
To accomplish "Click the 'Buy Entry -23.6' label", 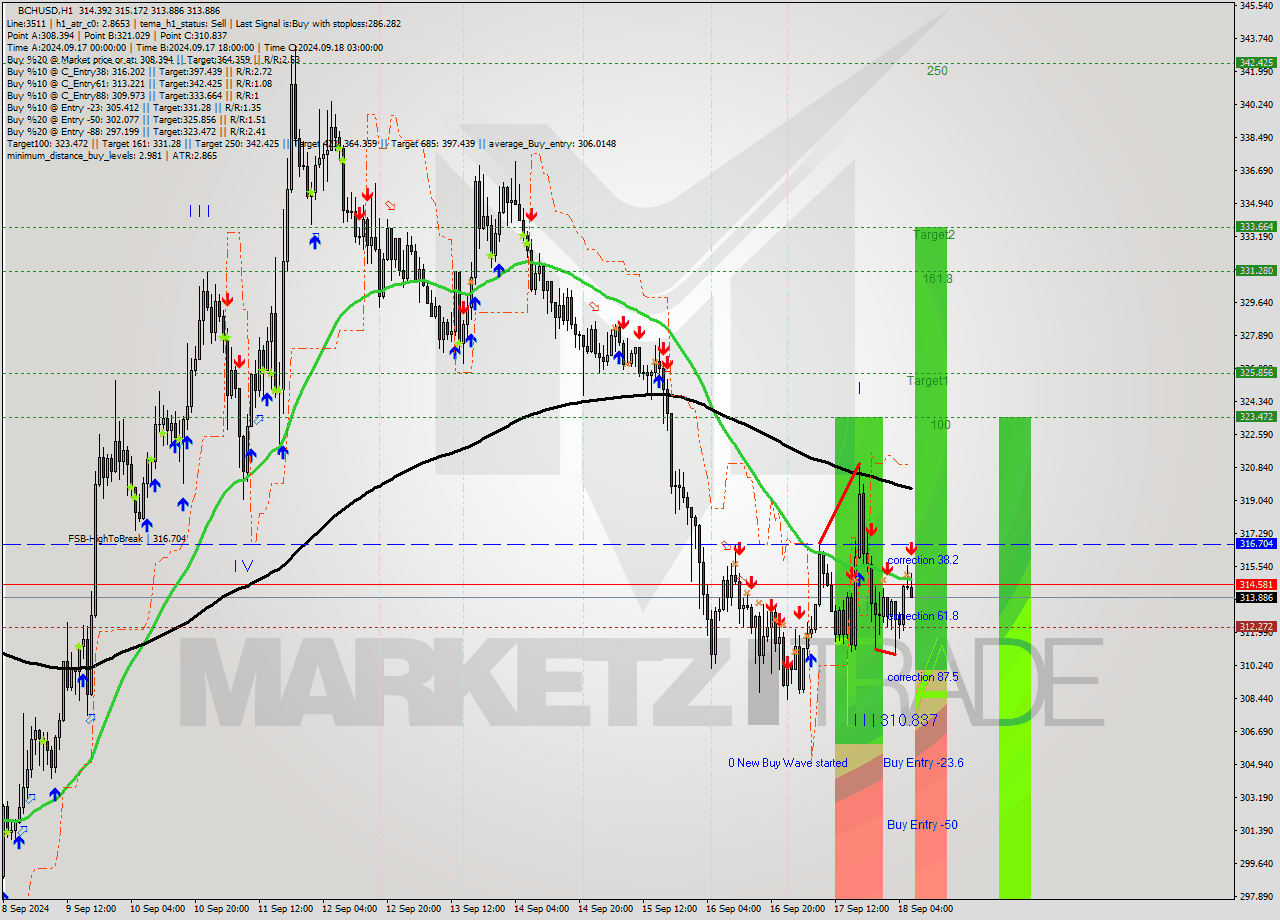I will coord(923,763).
